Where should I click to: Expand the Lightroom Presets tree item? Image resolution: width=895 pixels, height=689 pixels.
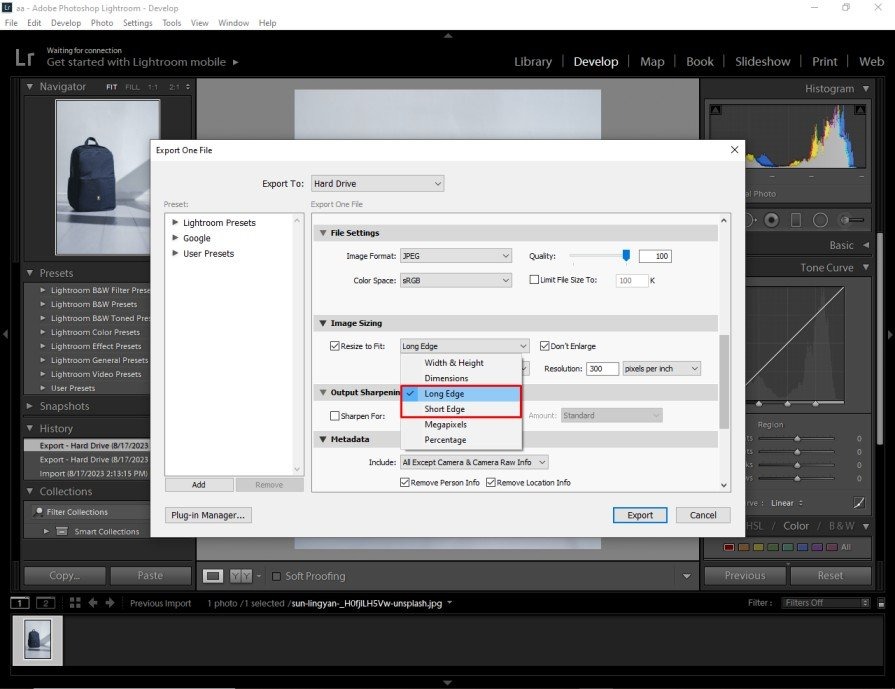click(x=176, y=223)
